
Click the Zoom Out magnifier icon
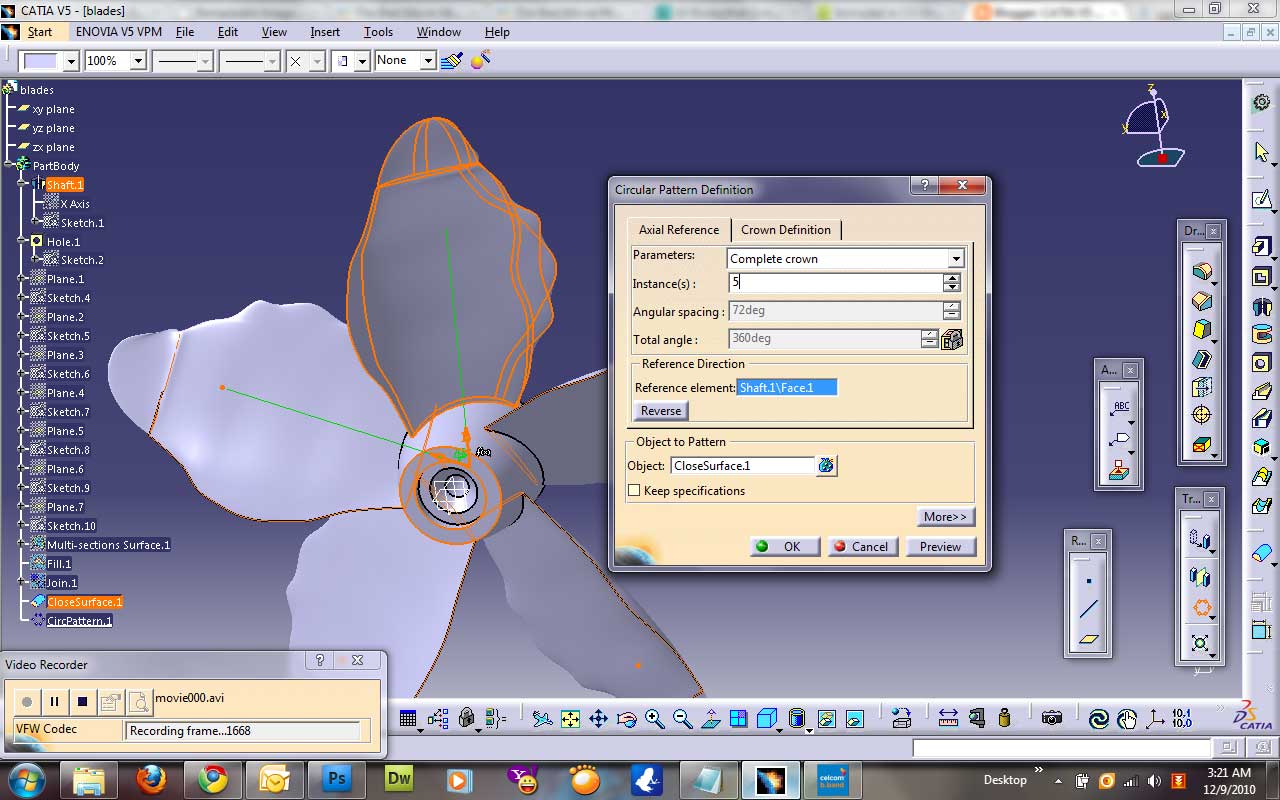tap(682, 718)
